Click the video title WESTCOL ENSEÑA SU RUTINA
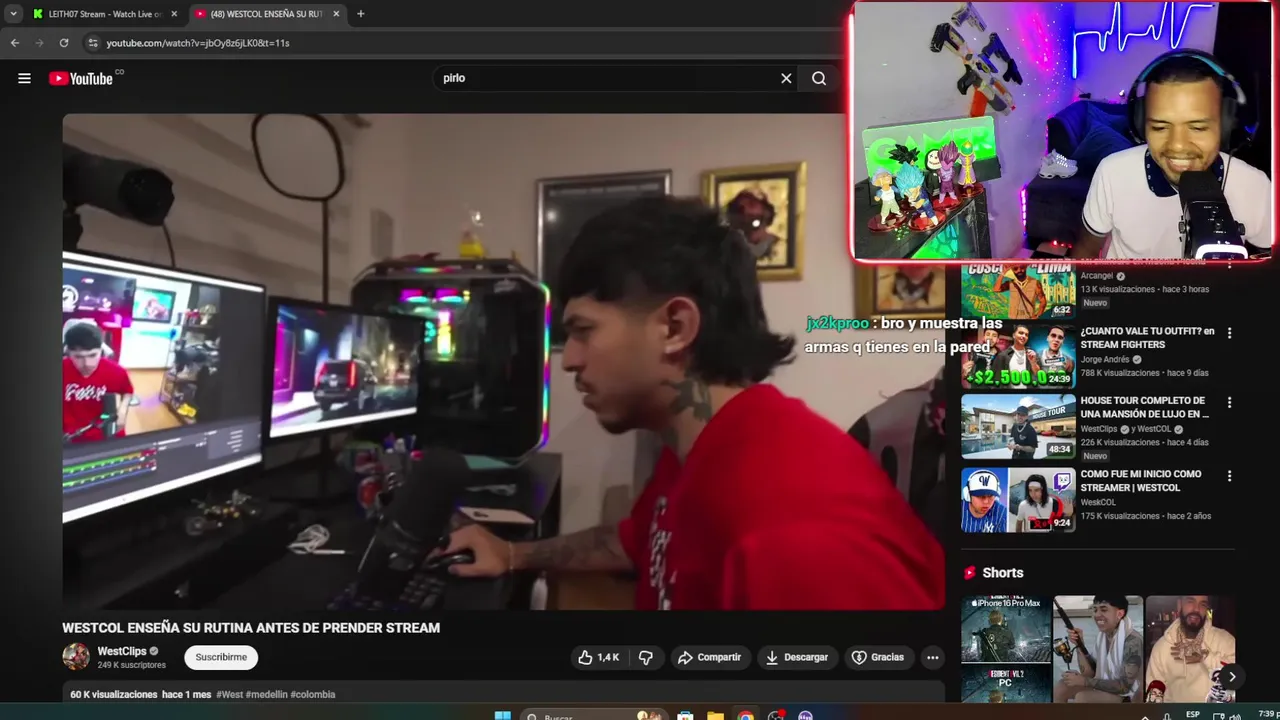1280x720 pixels. (251, 628)
